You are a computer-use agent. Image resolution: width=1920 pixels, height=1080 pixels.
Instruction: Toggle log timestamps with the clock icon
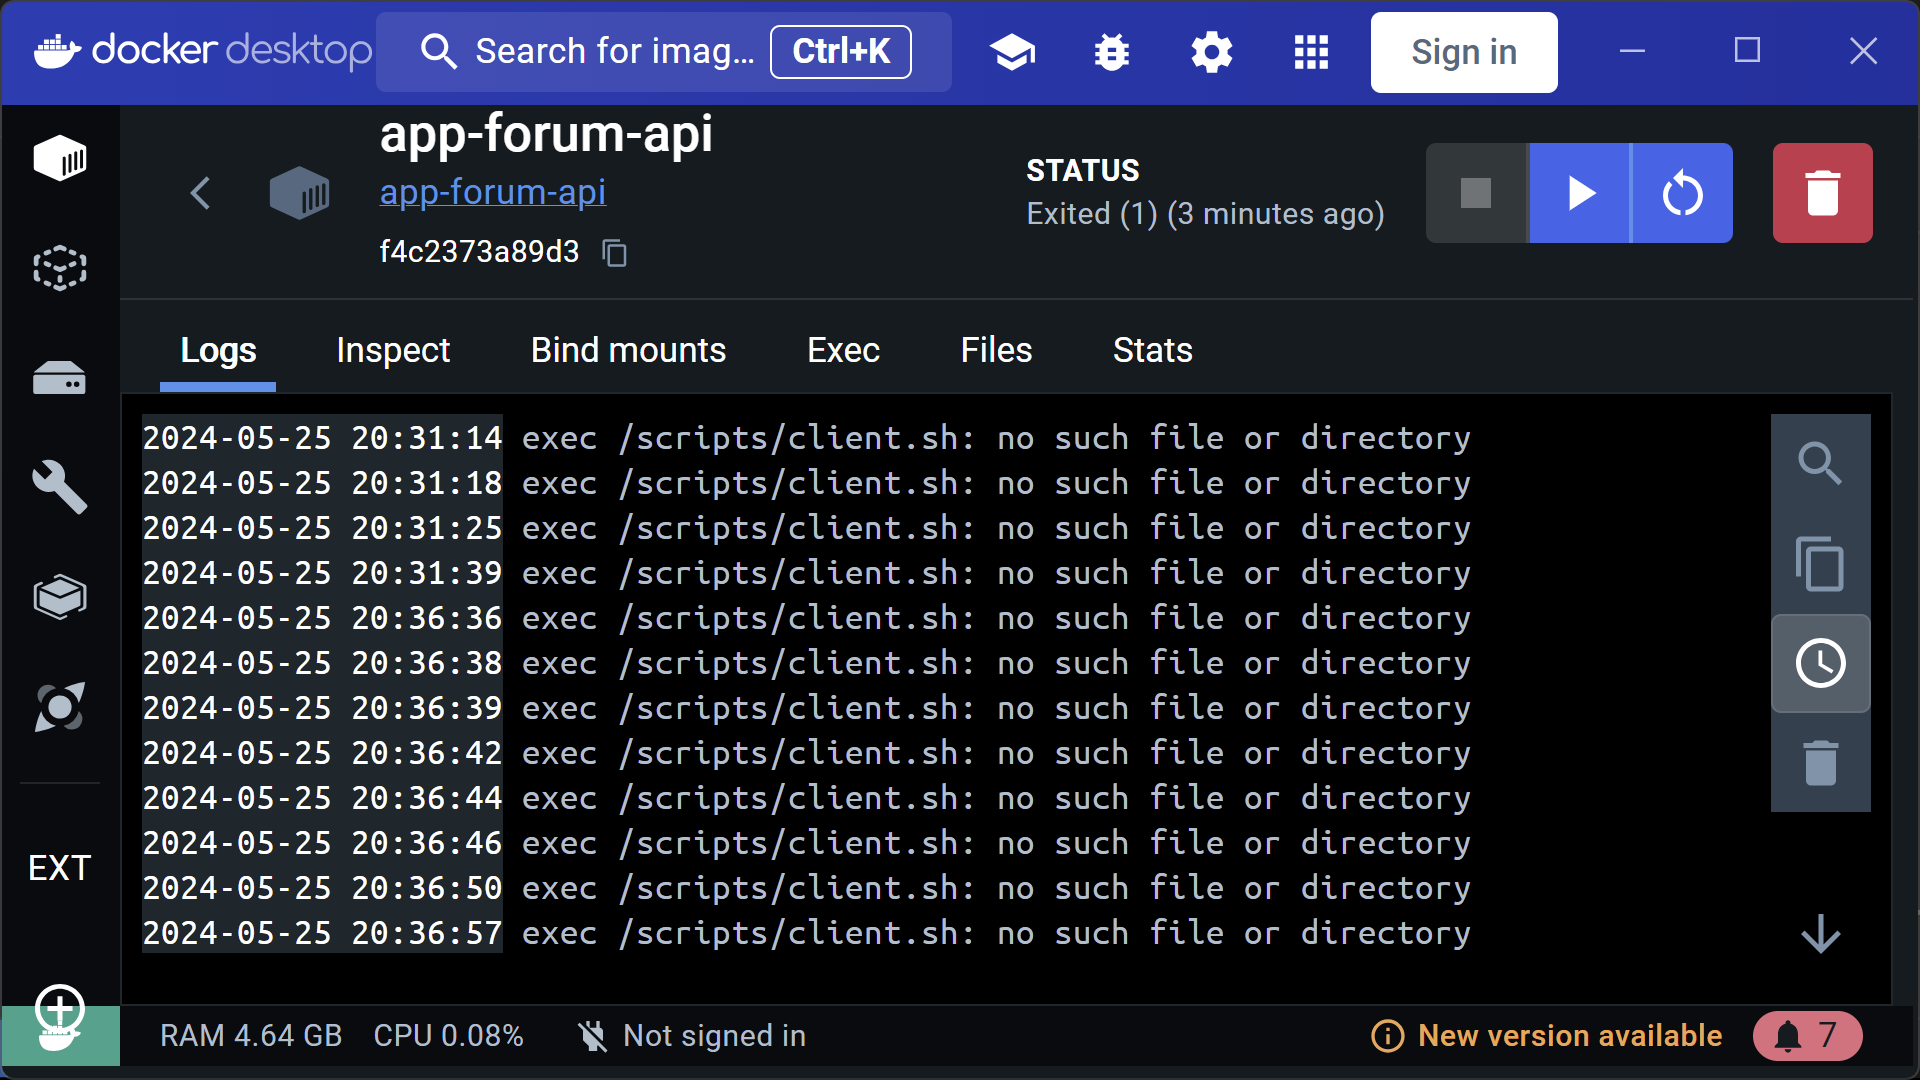pyautogui.click(x=1821, y=664)
